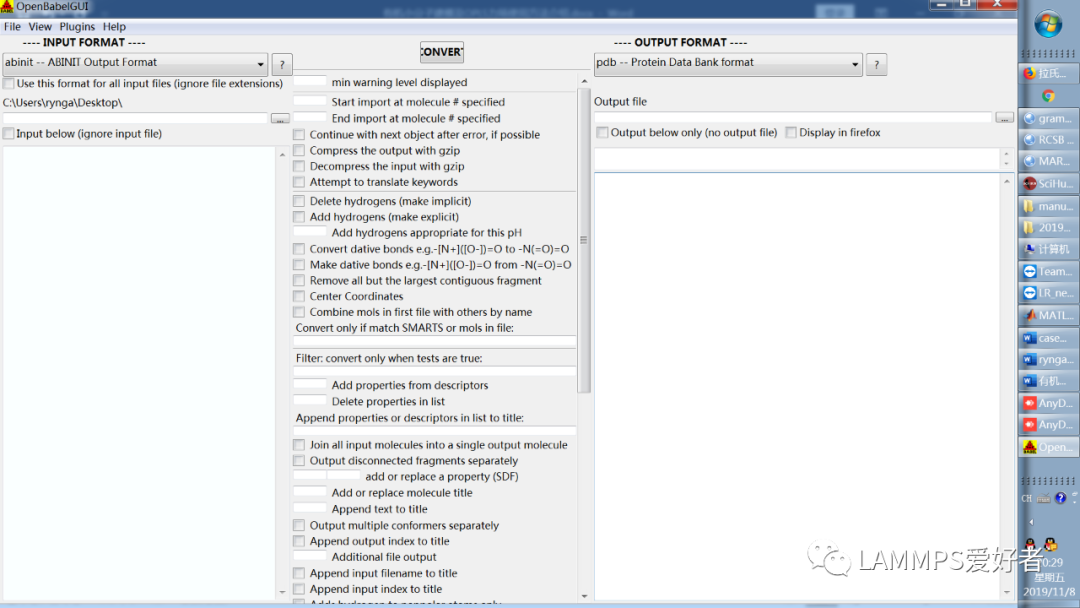Screen dimensions: 1080x608
Task: Check 'Remove all but the largest contiguous fragment'
Action: pos(299,280)
